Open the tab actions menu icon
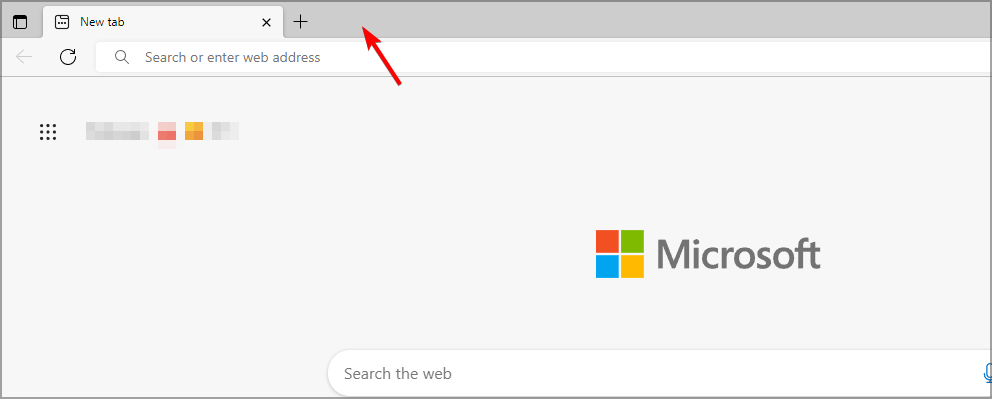Viewport: 992px width, 399px height. coord(20,22)
